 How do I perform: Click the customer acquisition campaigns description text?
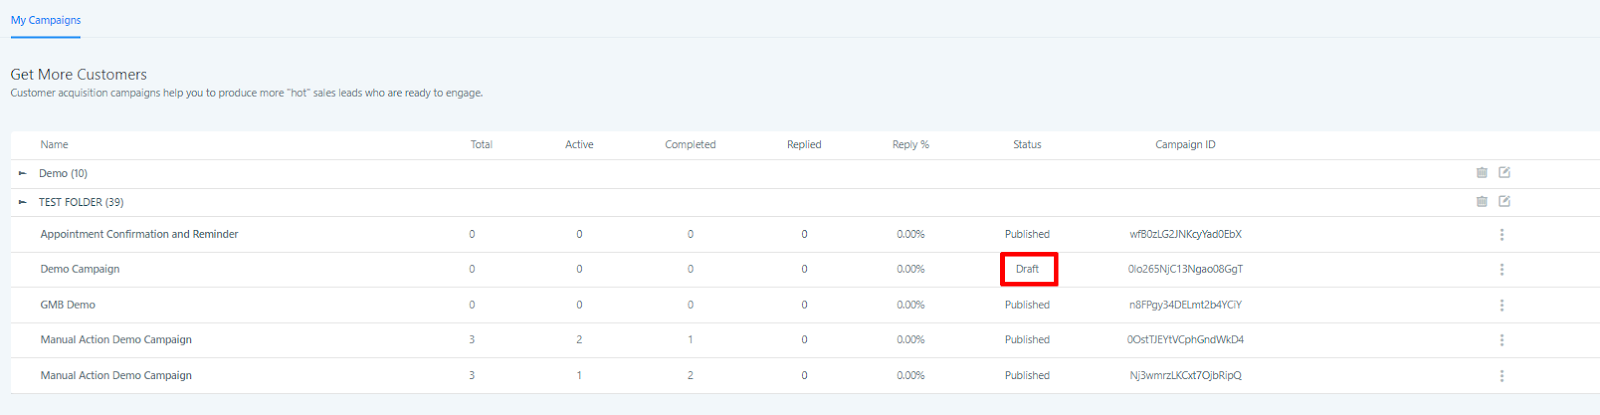247,93
